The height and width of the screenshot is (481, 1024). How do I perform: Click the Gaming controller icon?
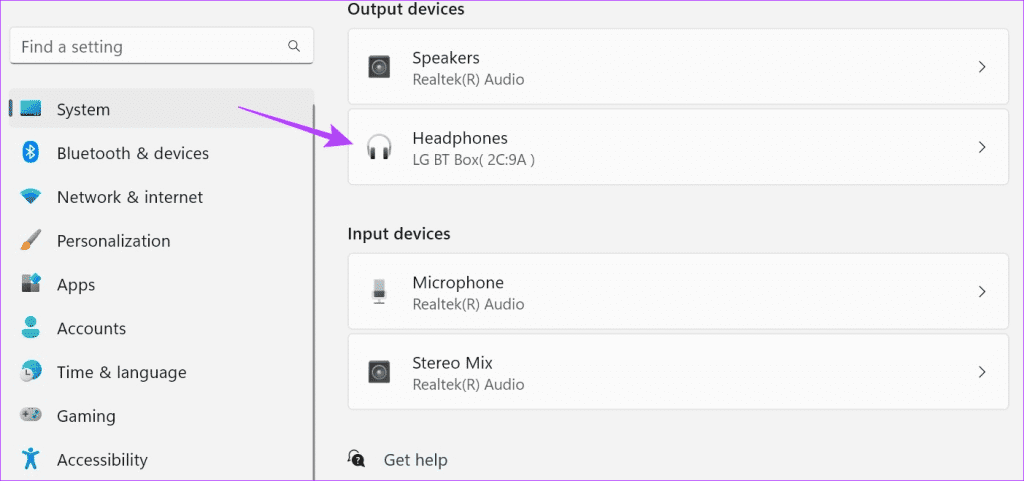click(x=30, y=415)
